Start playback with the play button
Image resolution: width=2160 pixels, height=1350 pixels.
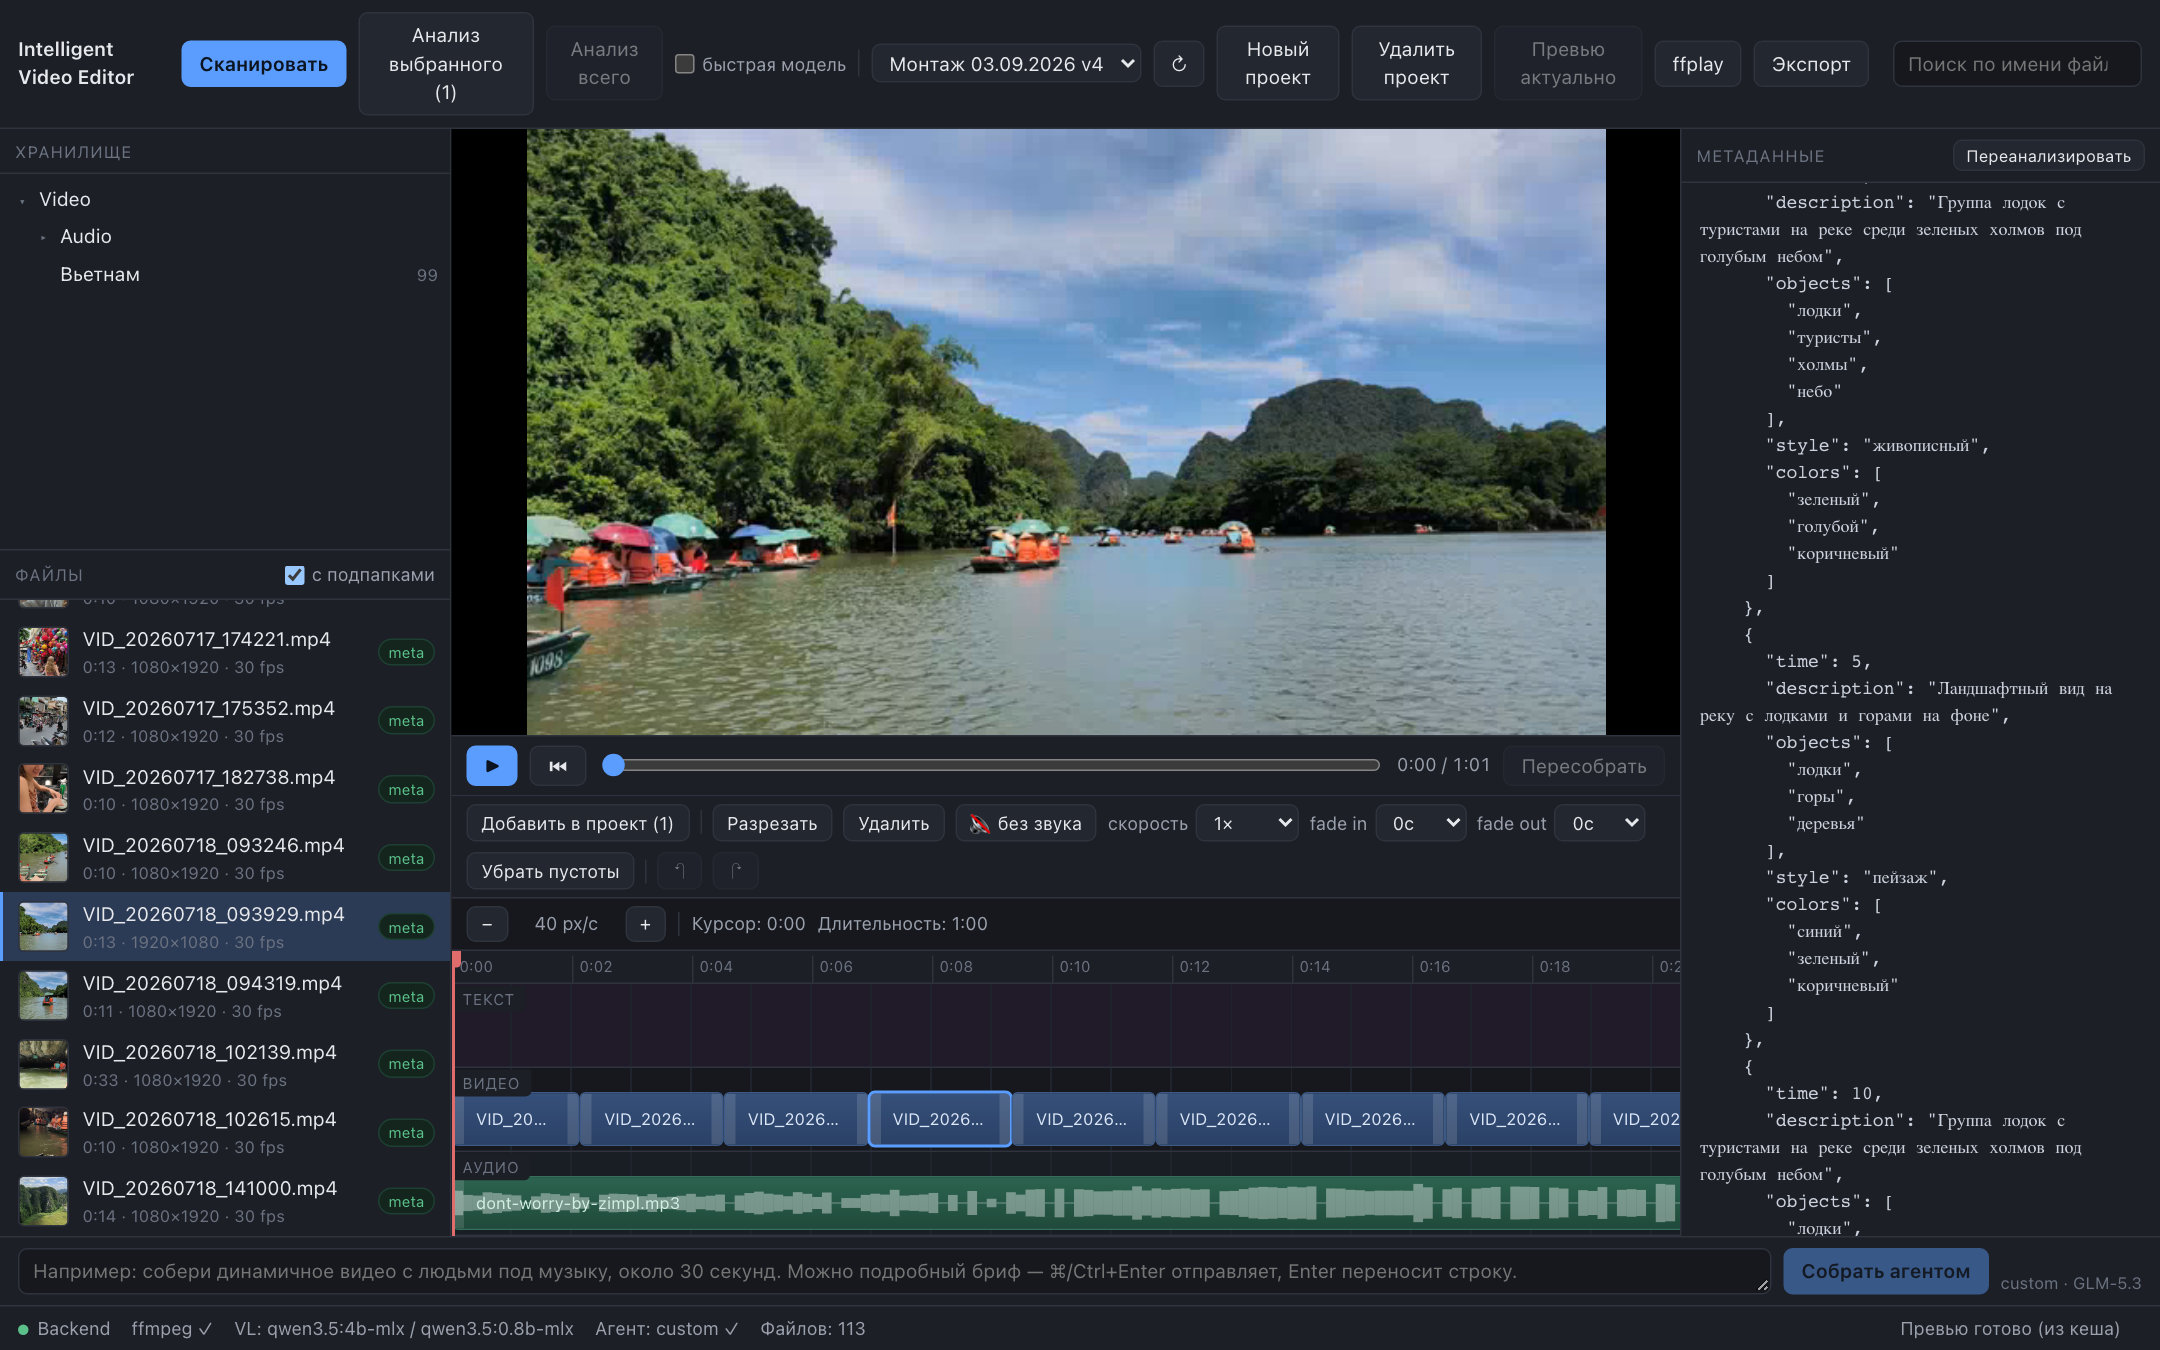(491, 766)
